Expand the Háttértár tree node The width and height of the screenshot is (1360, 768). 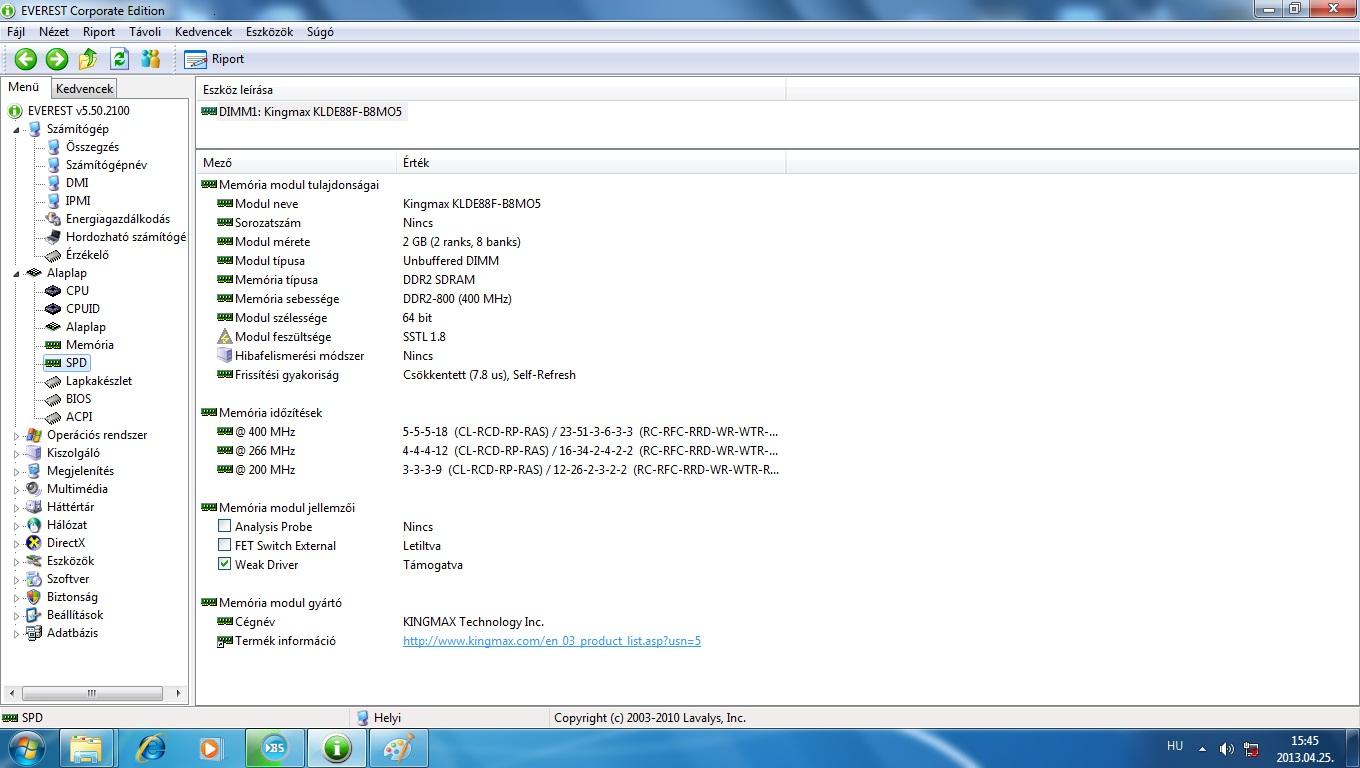16,507
